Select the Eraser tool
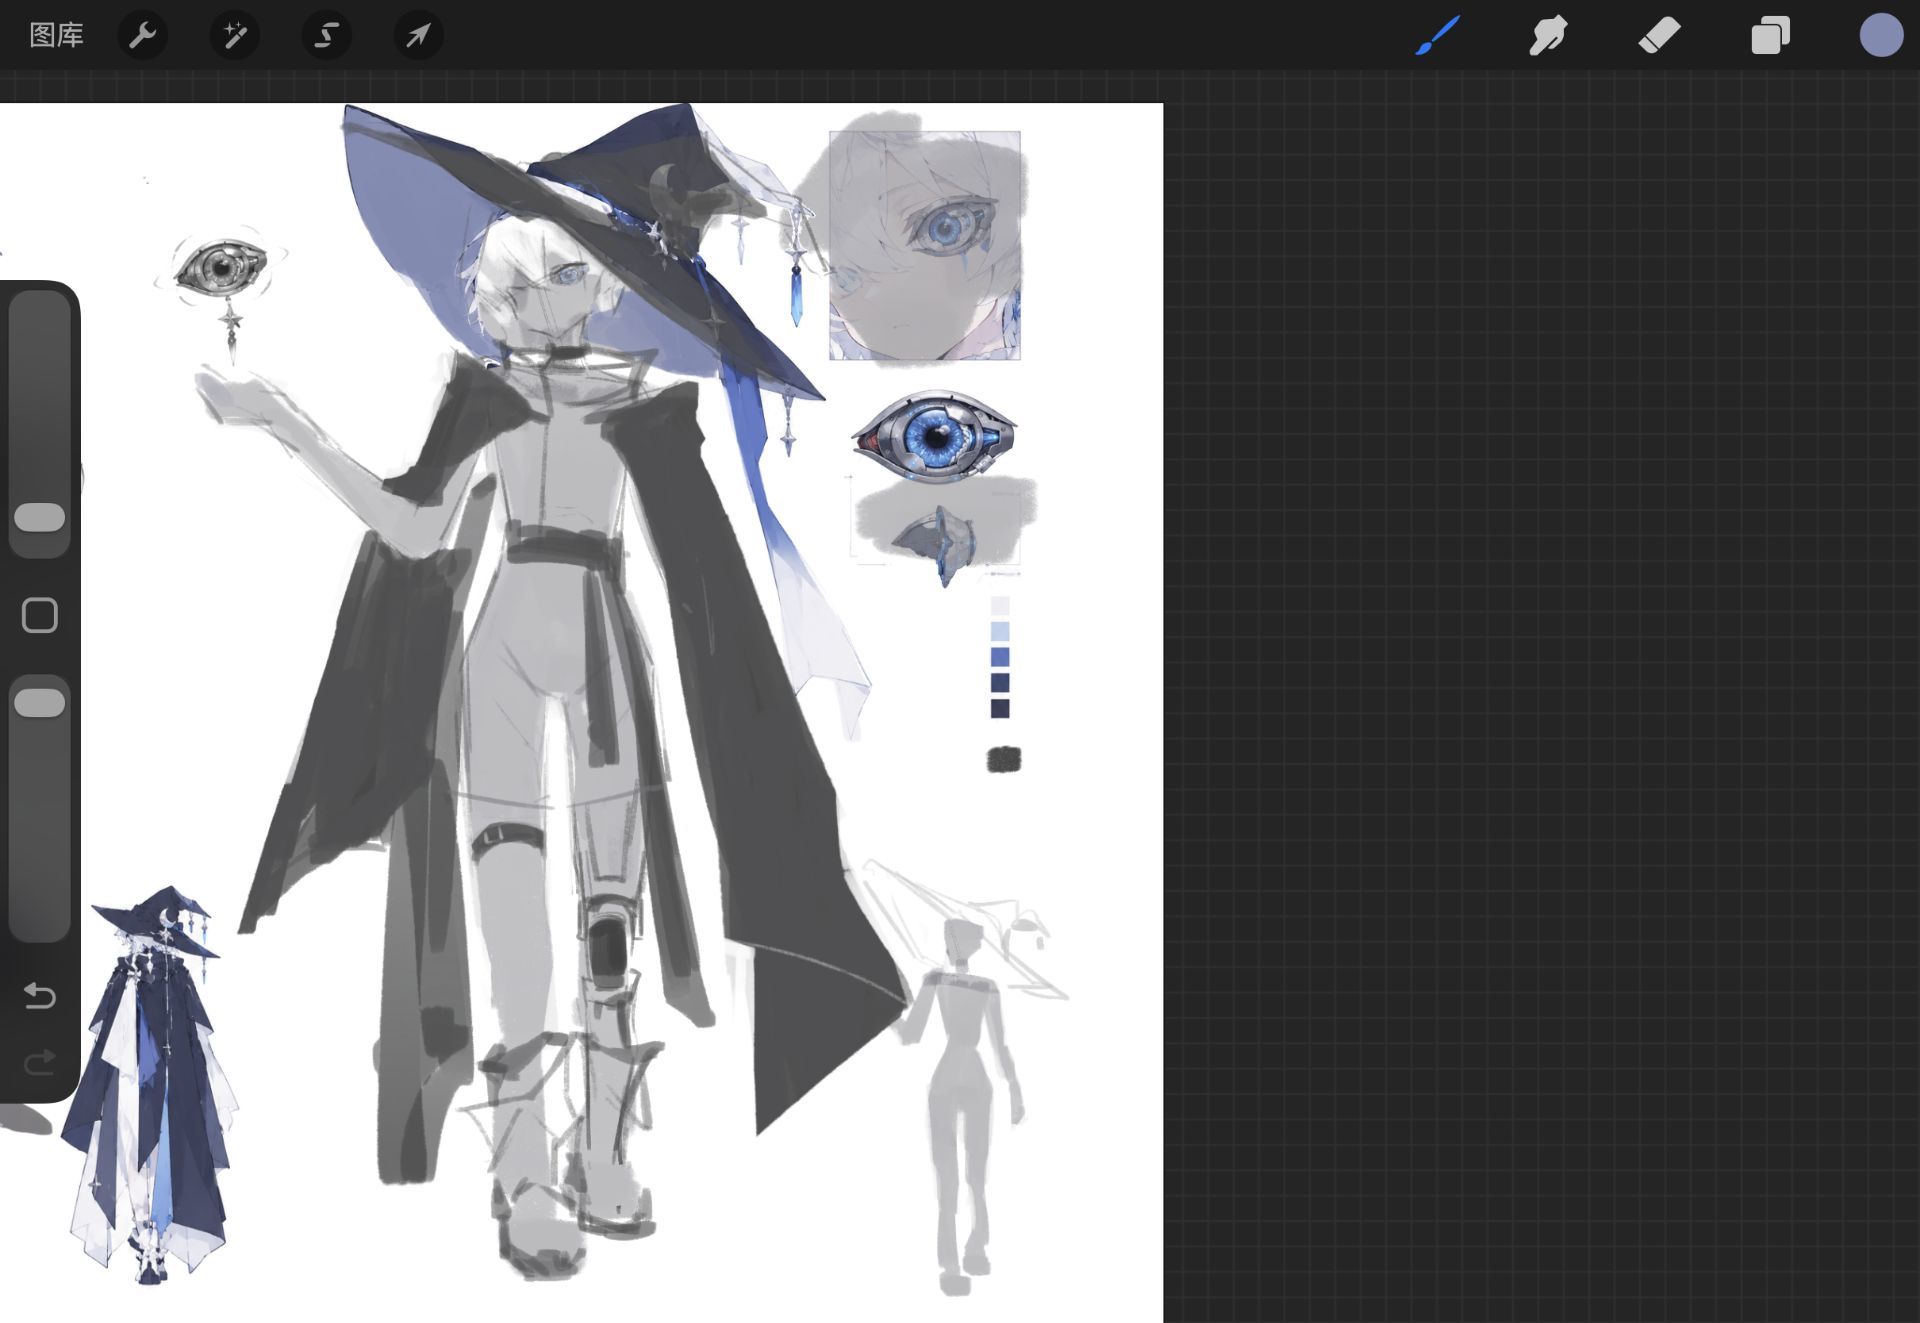Screen dimensions: 1920x1323 click(1659, 36)
